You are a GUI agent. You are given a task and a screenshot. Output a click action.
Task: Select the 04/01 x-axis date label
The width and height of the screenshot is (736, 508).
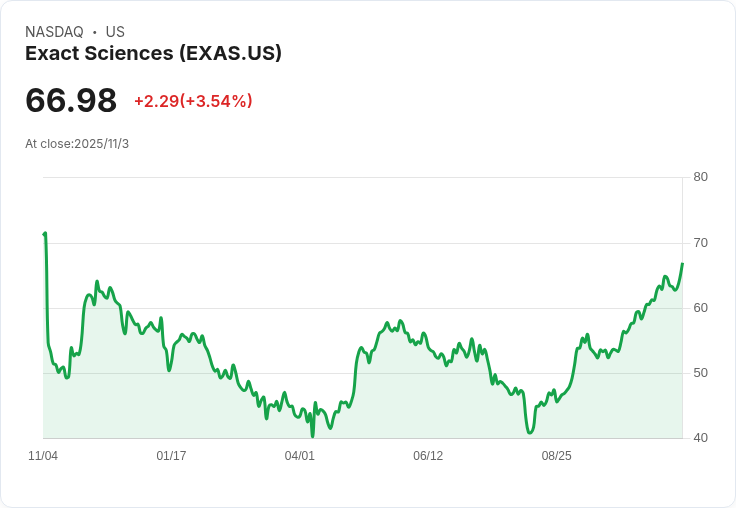click(300, 456)
